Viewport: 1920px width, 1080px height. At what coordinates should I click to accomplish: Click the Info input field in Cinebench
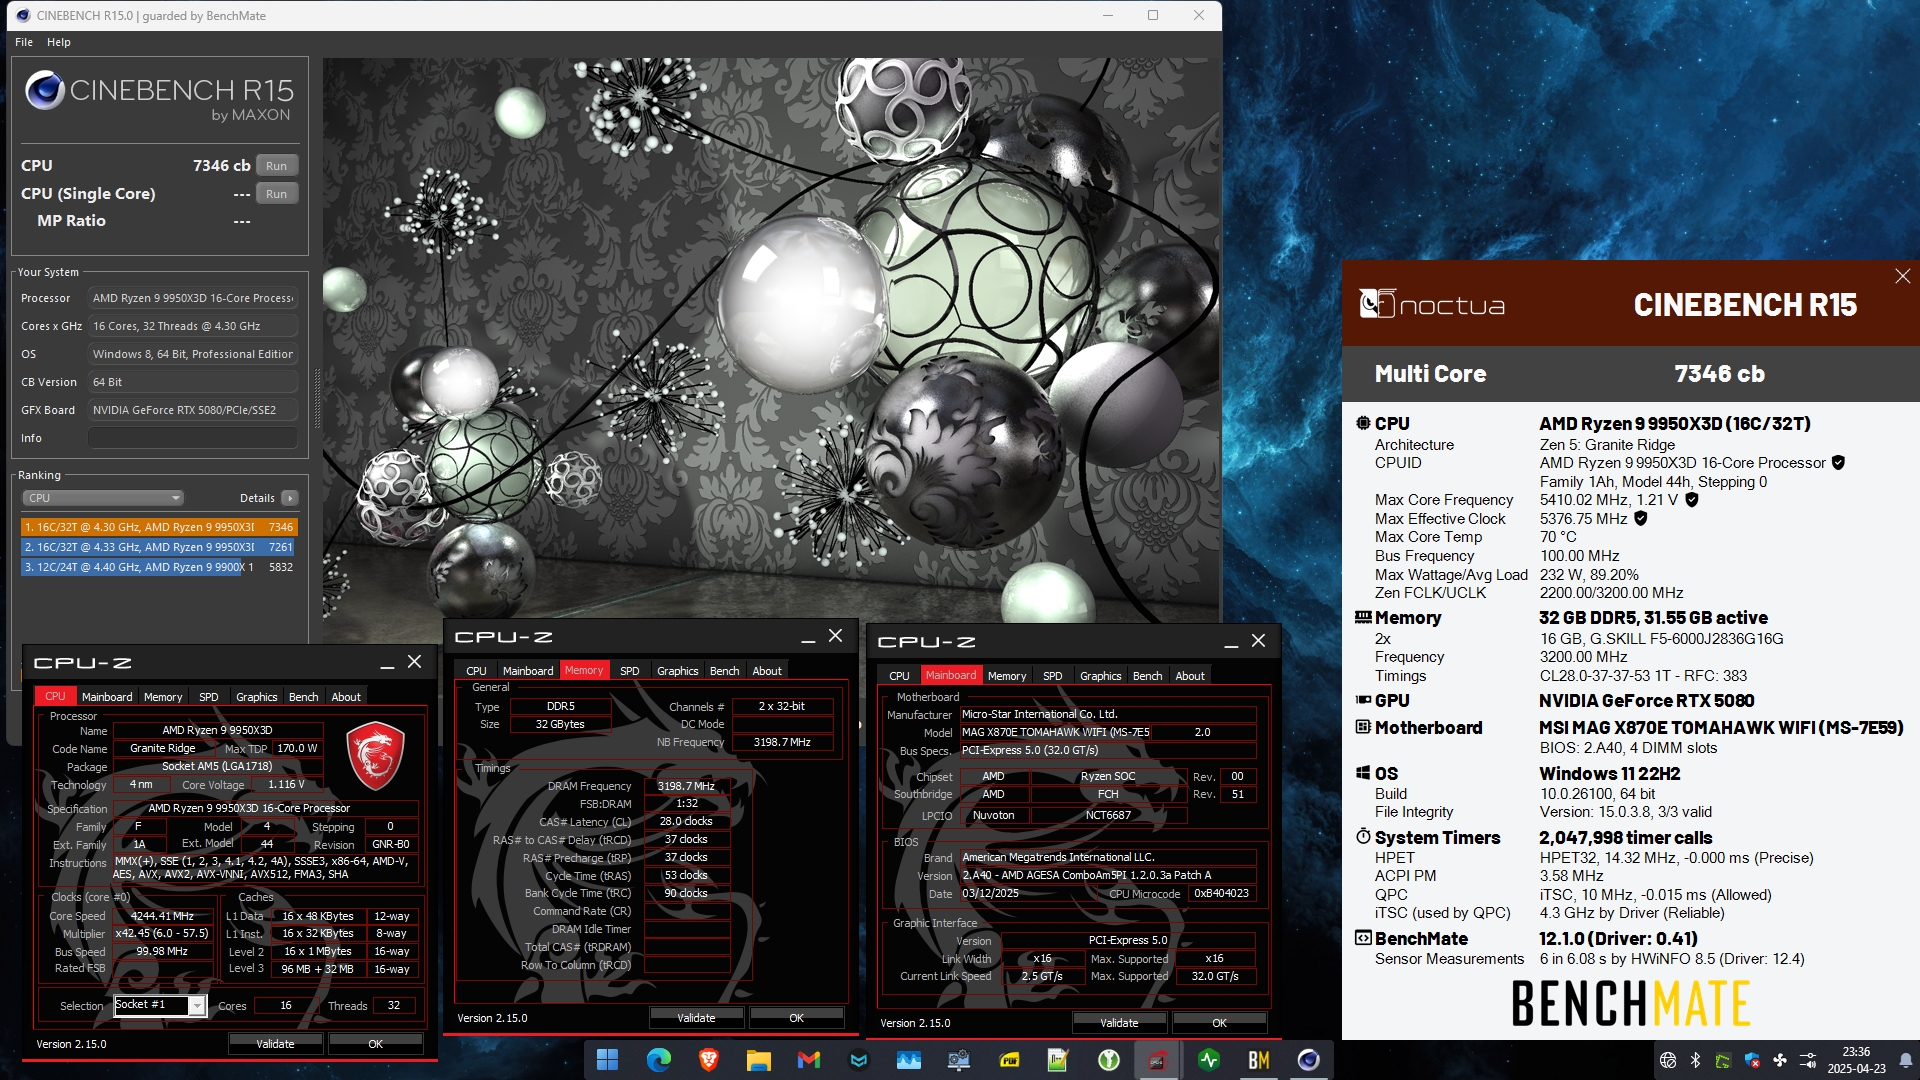tap(193, 438)
